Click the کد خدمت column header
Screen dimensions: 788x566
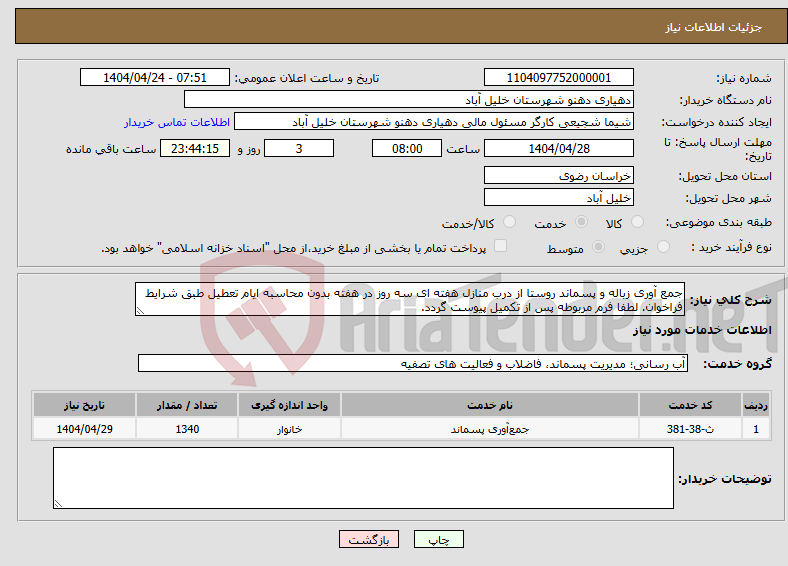coord(691,405)
